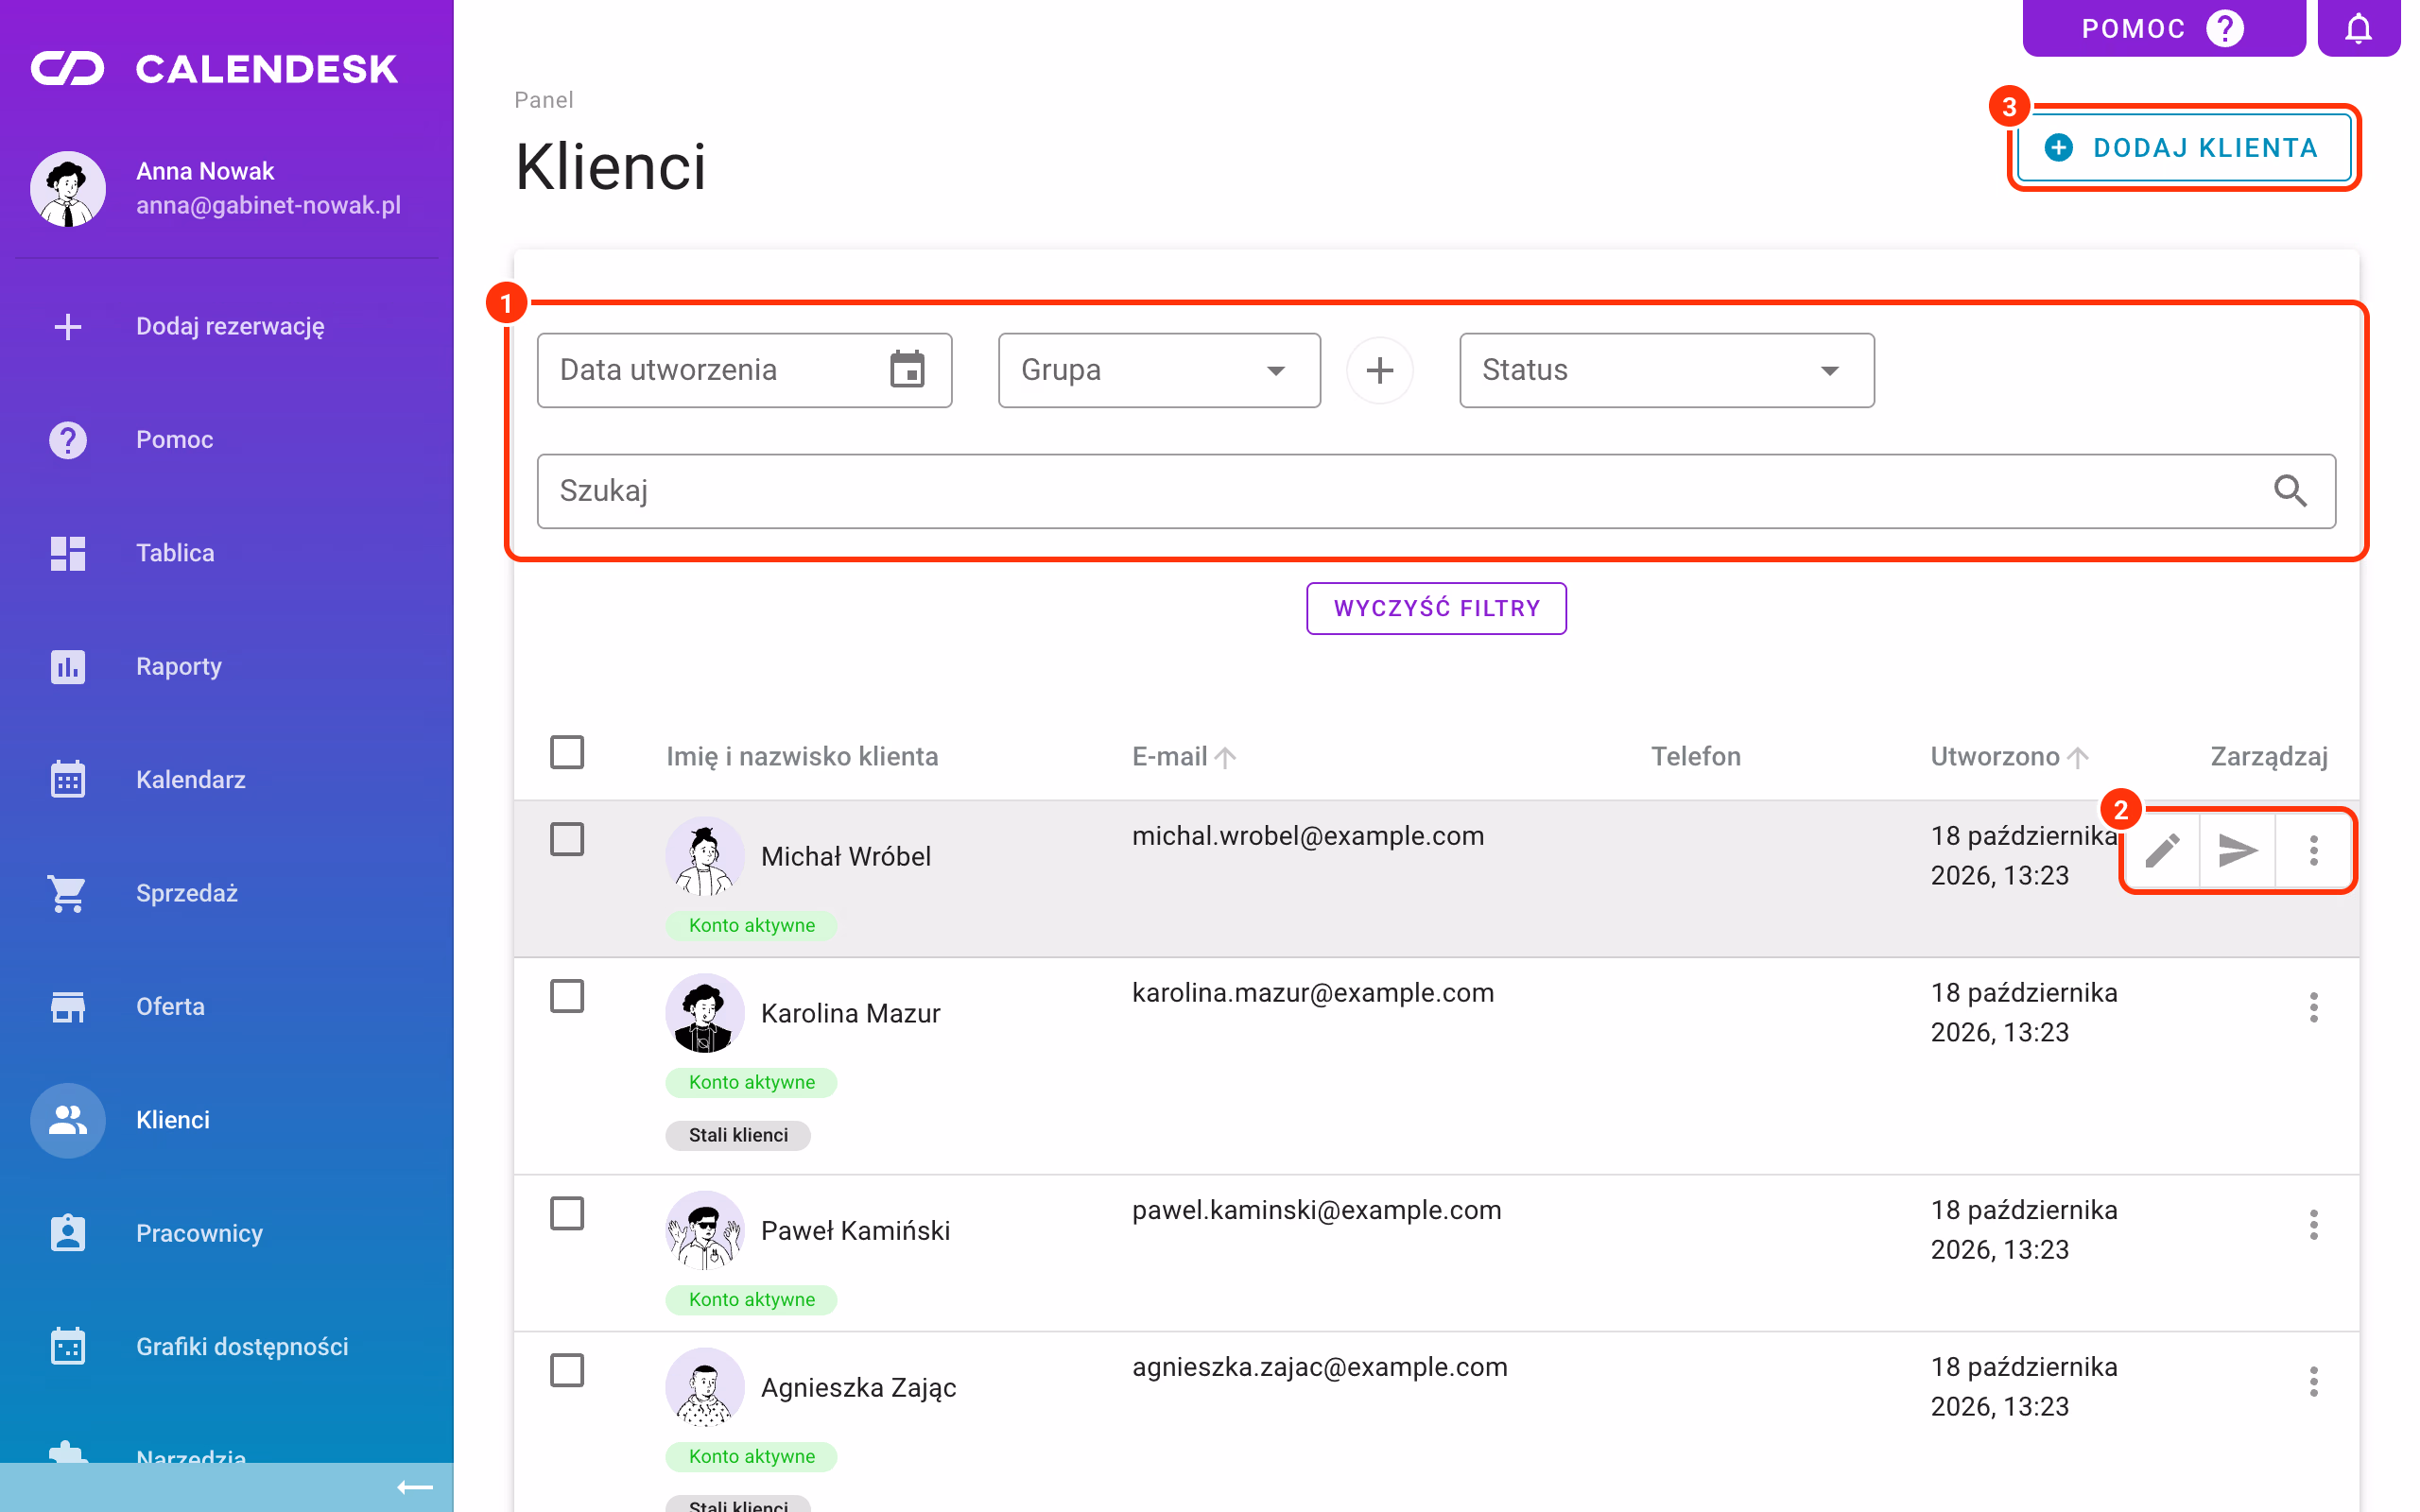Image resolution: width=2420 pixels, height=1512 pixels.
Task: Click the Raporty chart icon
Action: point(68,666)
